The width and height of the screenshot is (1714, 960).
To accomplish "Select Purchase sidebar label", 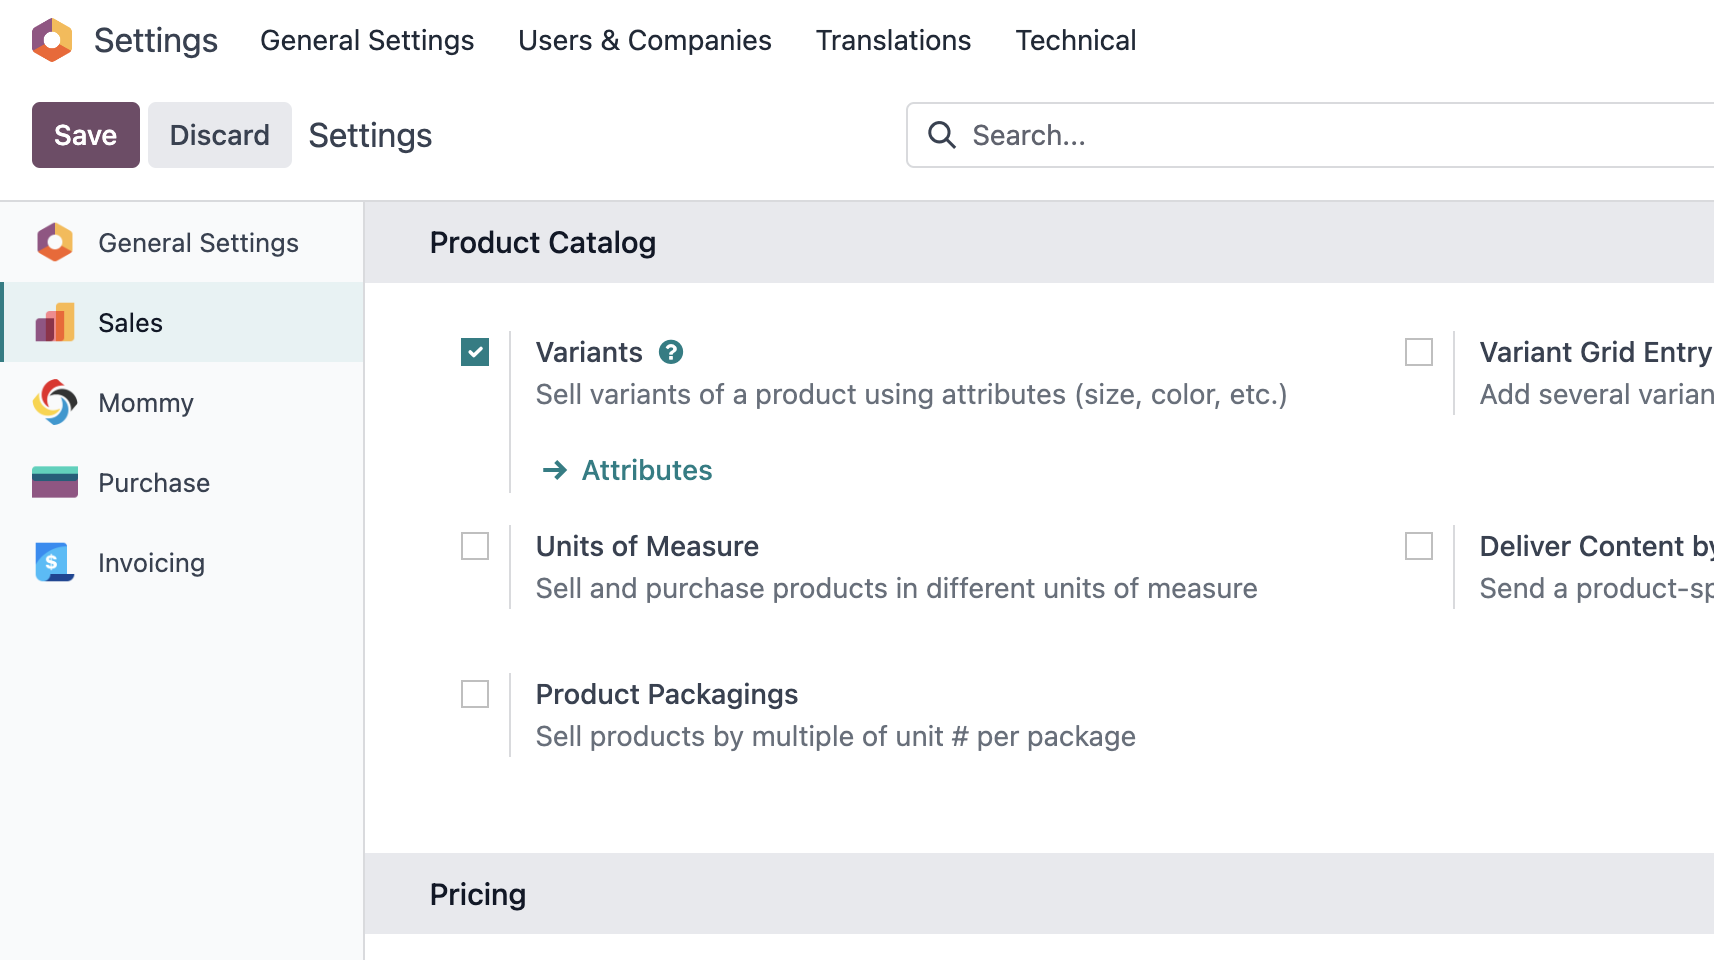I will coord(154,483).
